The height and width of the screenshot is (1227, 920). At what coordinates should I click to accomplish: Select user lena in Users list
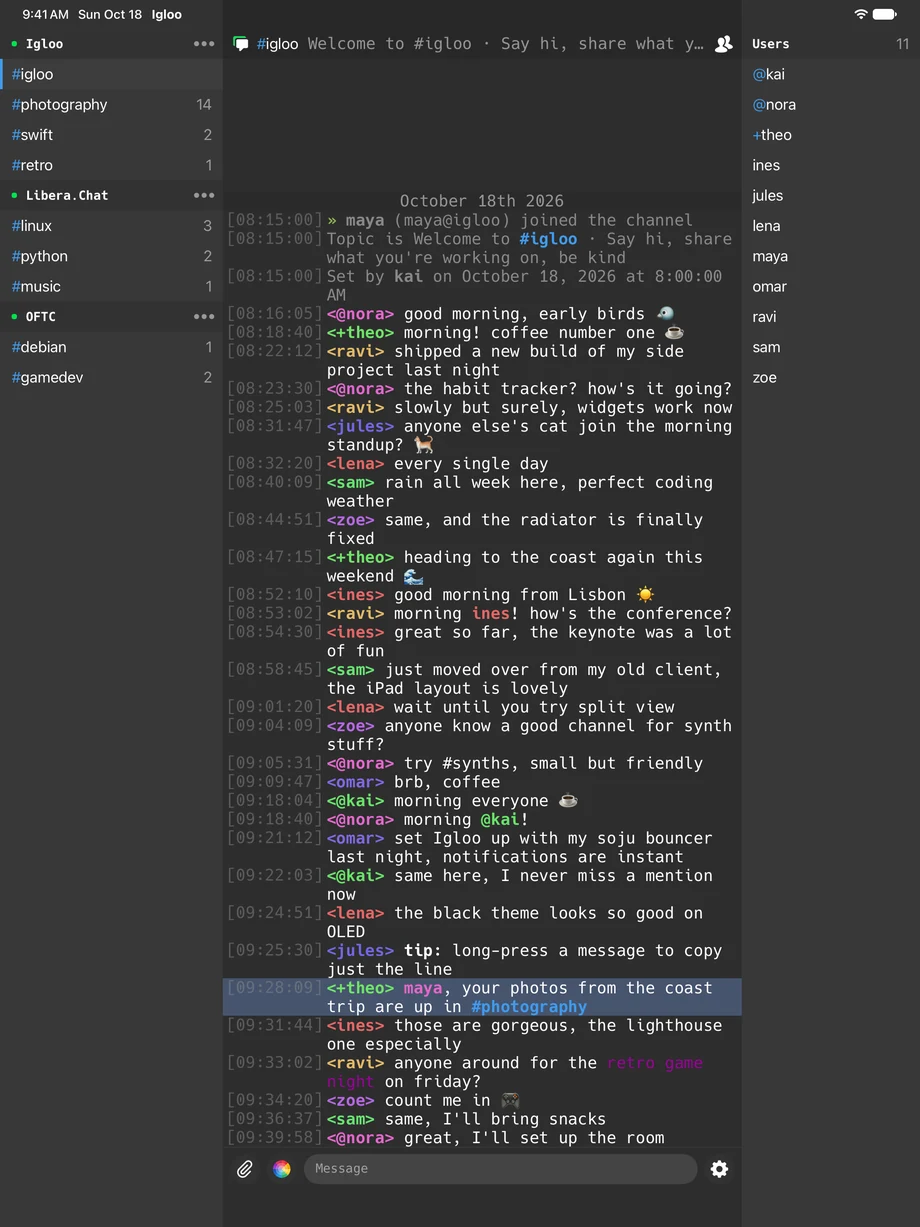(x=831, y=226)
